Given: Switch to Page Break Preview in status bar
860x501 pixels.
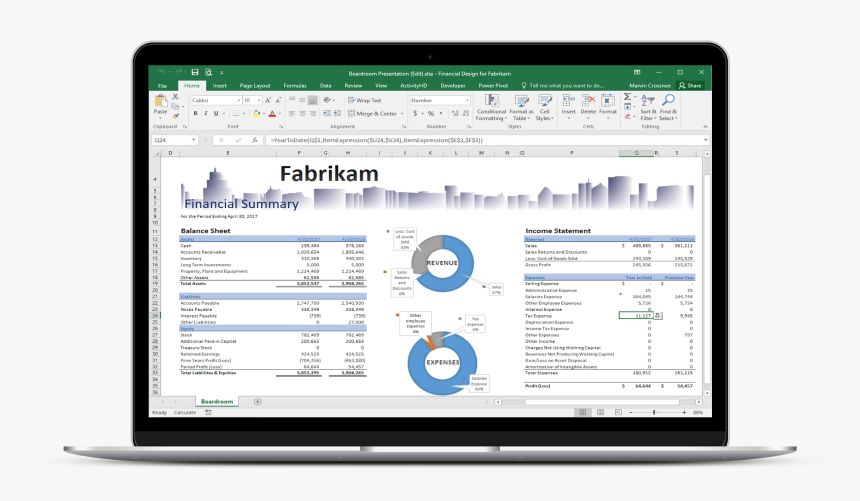Looking at the screenshot, I should [x=618, y=412].
